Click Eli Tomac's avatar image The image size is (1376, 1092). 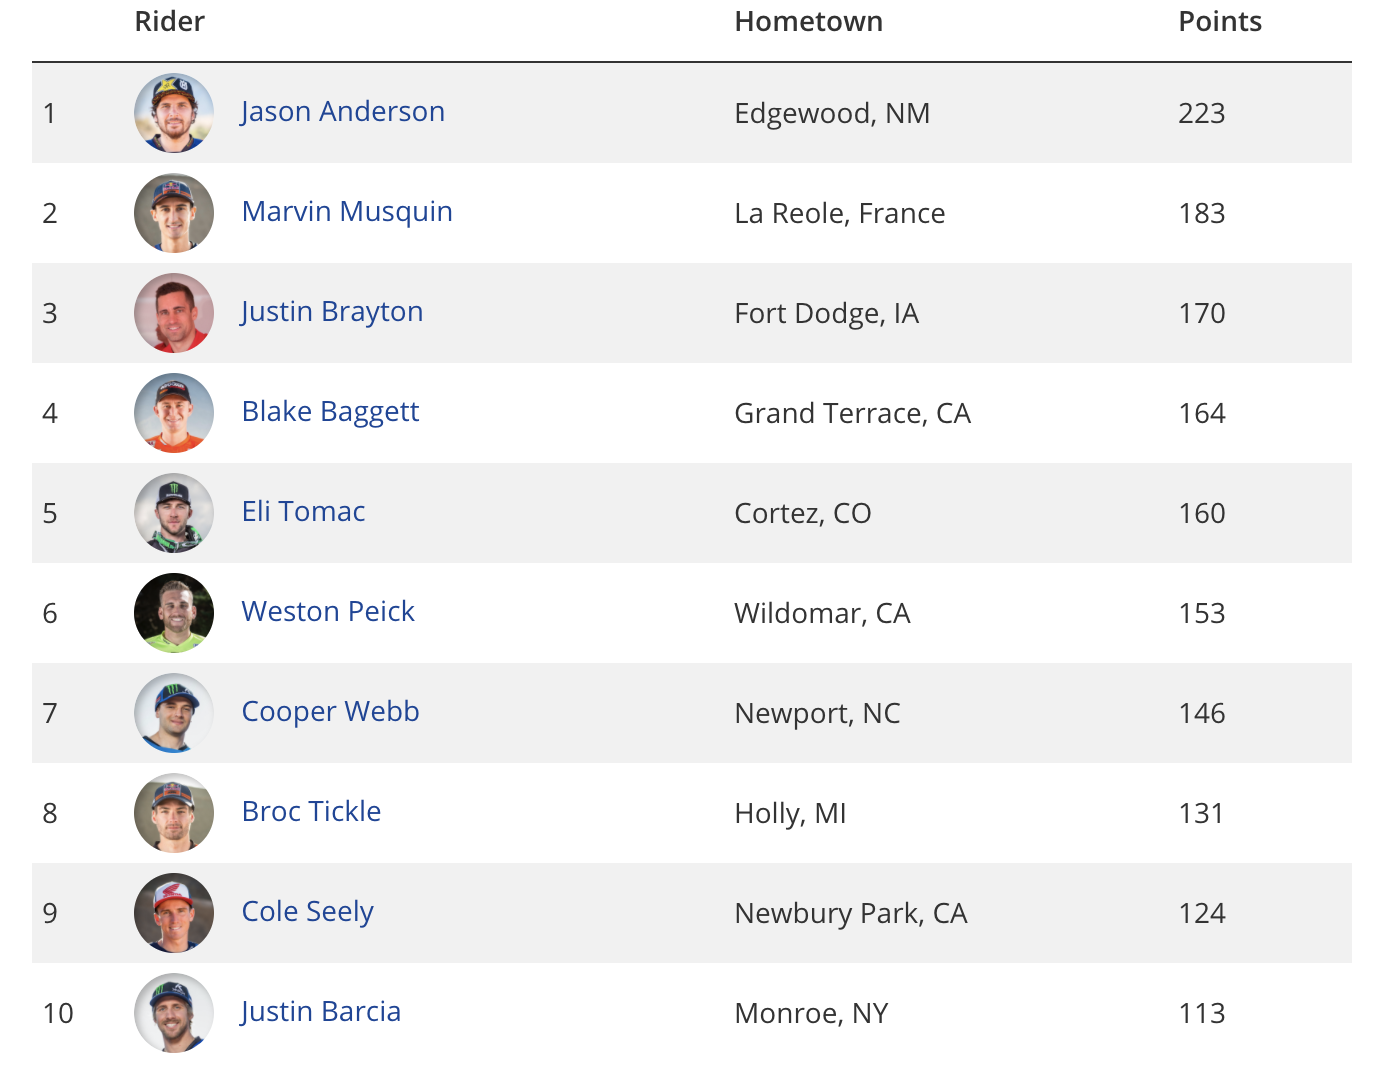[174, 513]
